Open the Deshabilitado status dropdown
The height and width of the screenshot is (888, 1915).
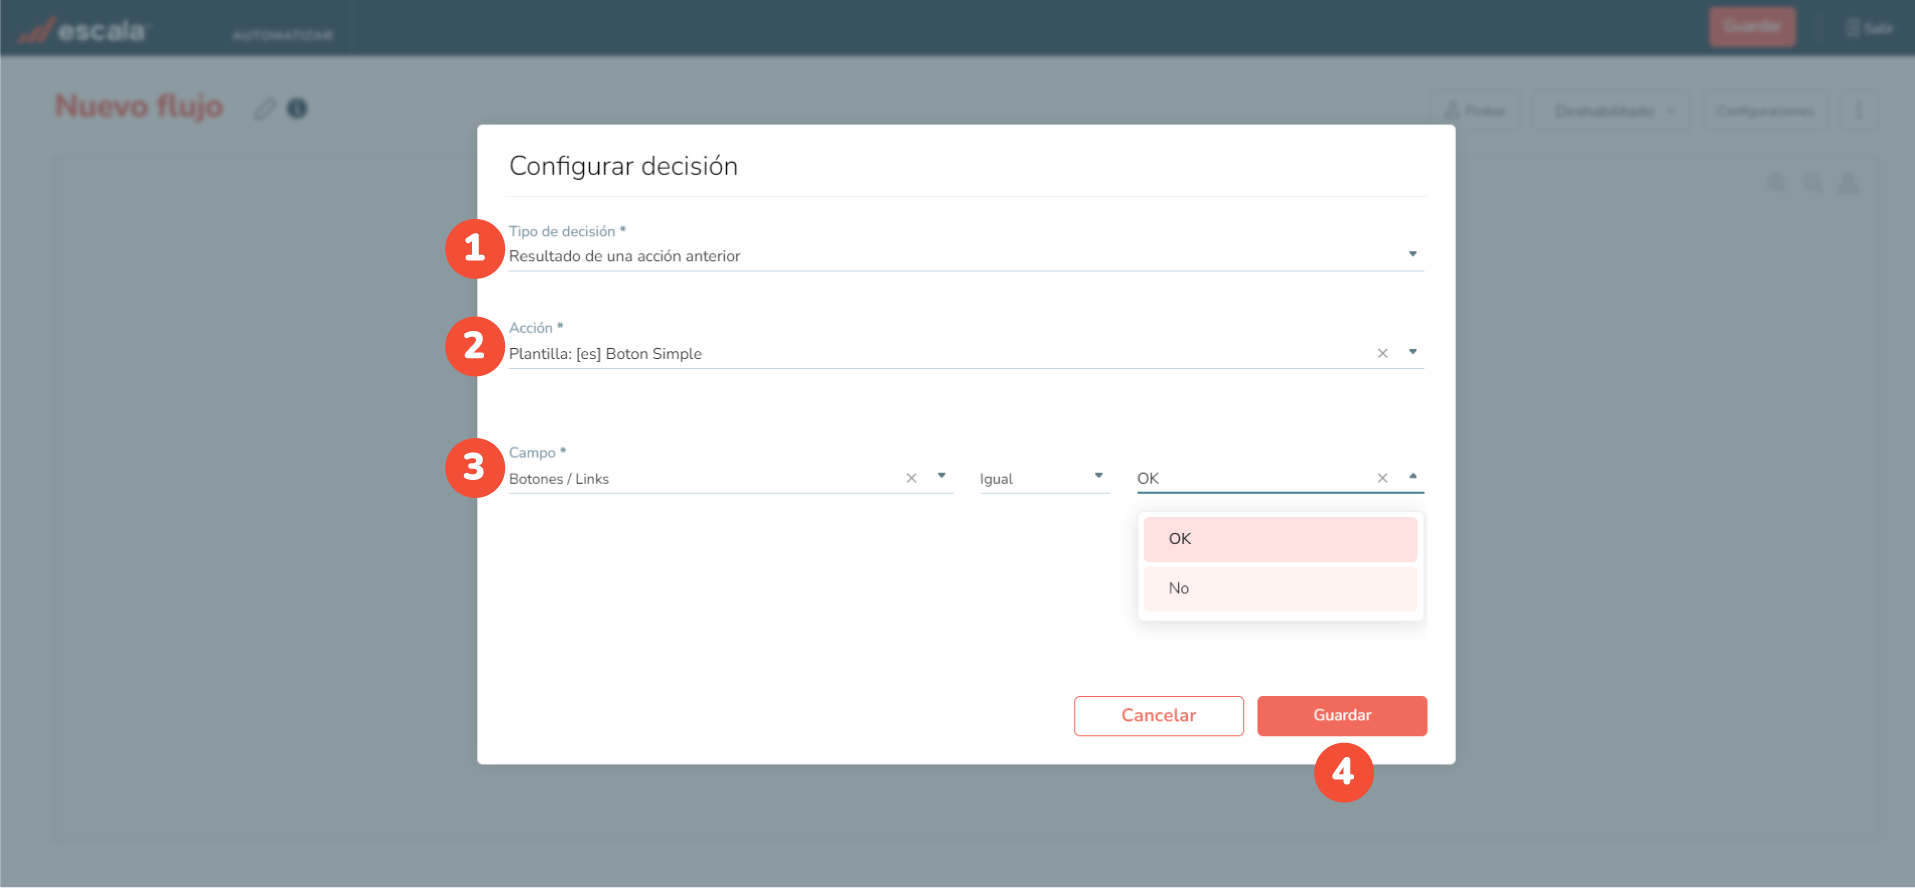tap(1613, 111)
